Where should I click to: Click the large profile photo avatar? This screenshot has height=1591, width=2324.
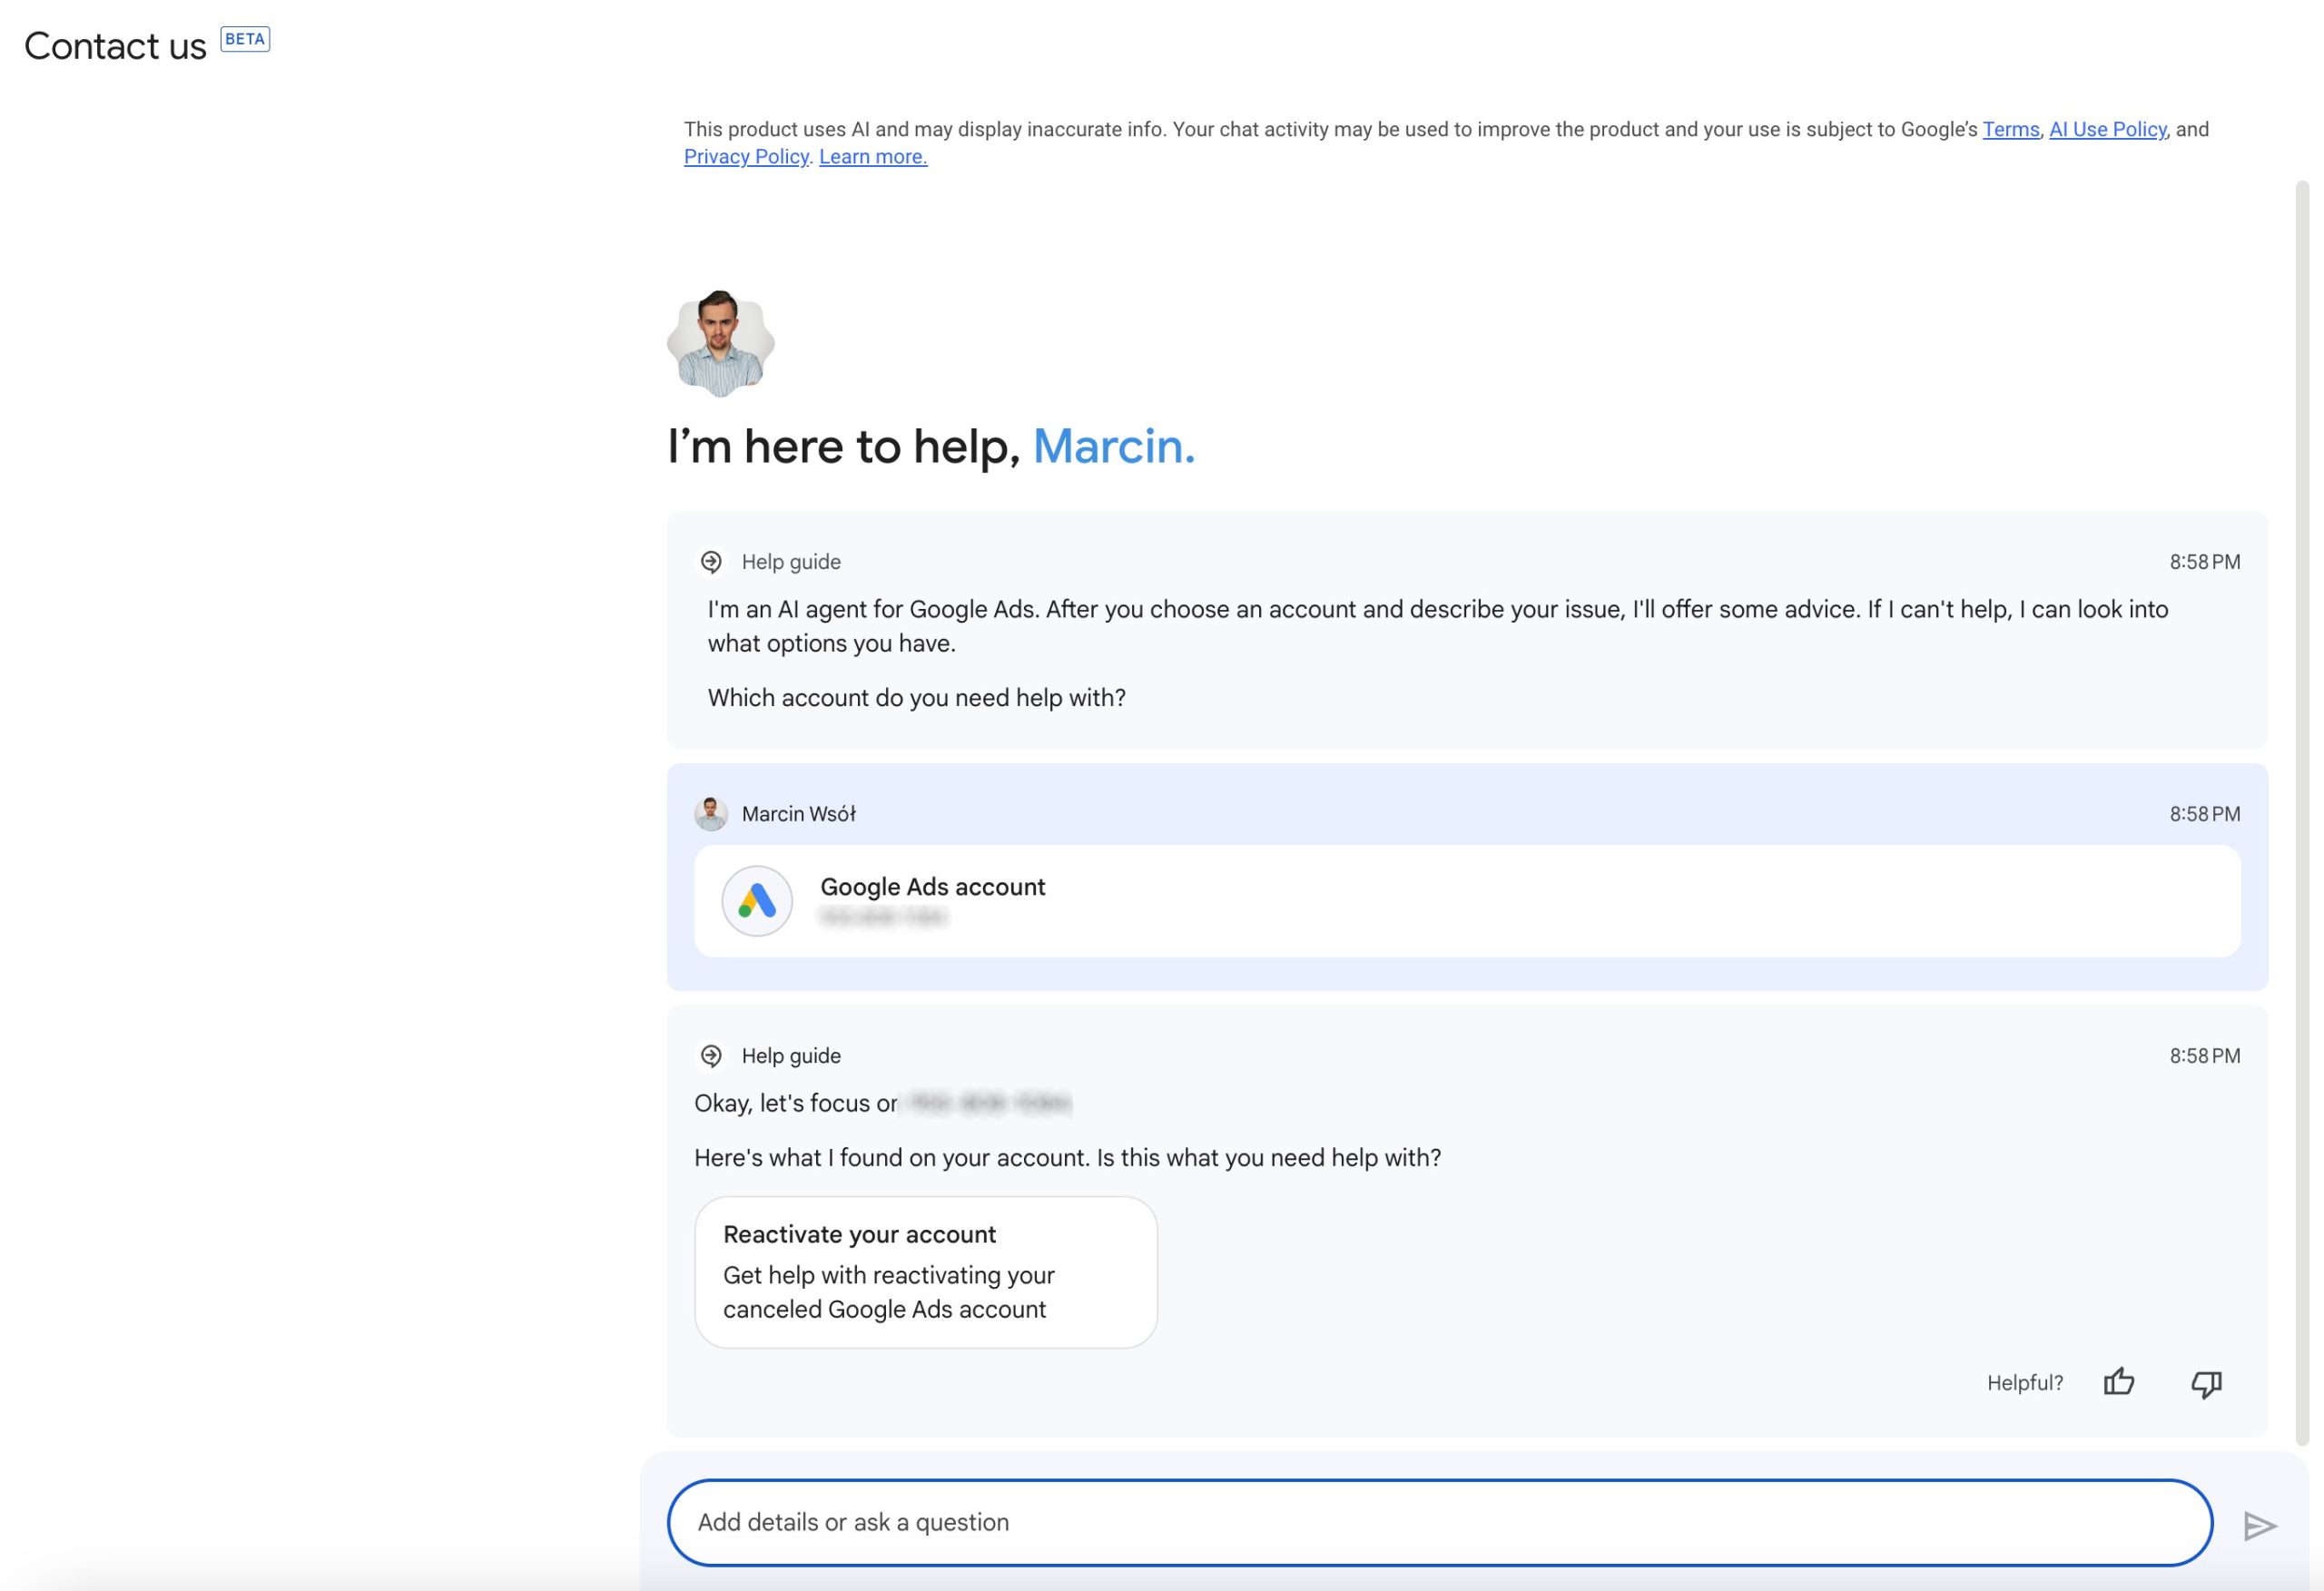click(x=720, y=343)
